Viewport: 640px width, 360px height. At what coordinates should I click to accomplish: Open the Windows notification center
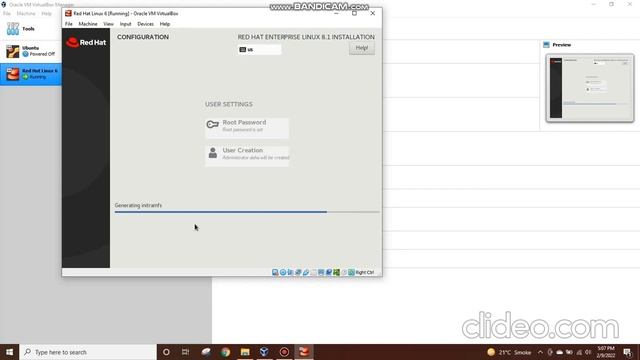click(627, 352)
